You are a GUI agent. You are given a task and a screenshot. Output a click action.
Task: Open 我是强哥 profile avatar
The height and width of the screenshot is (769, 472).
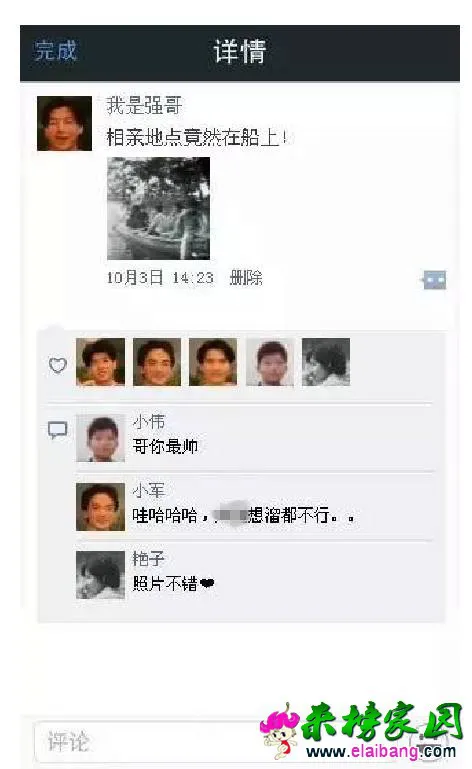pyautogui.click(x=64, y=123)
